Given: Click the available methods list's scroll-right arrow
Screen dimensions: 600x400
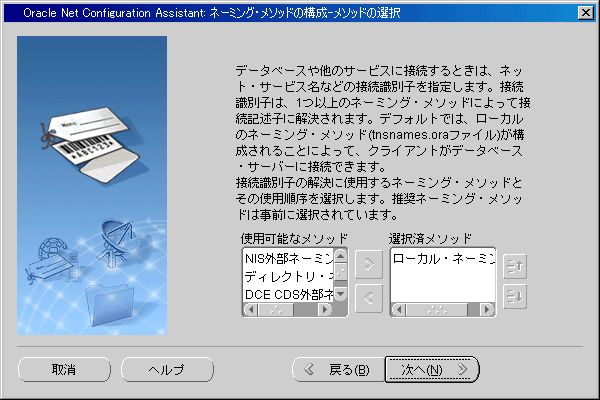Looking at the screenshot, I should point(325,309).
